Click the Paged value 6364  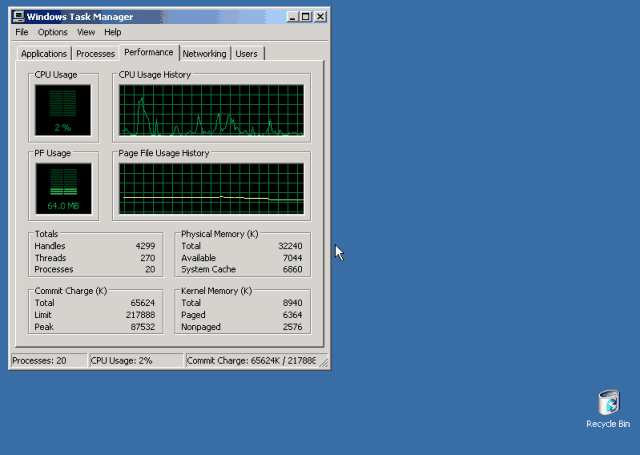pyautogui.click(x=293, y=315)
